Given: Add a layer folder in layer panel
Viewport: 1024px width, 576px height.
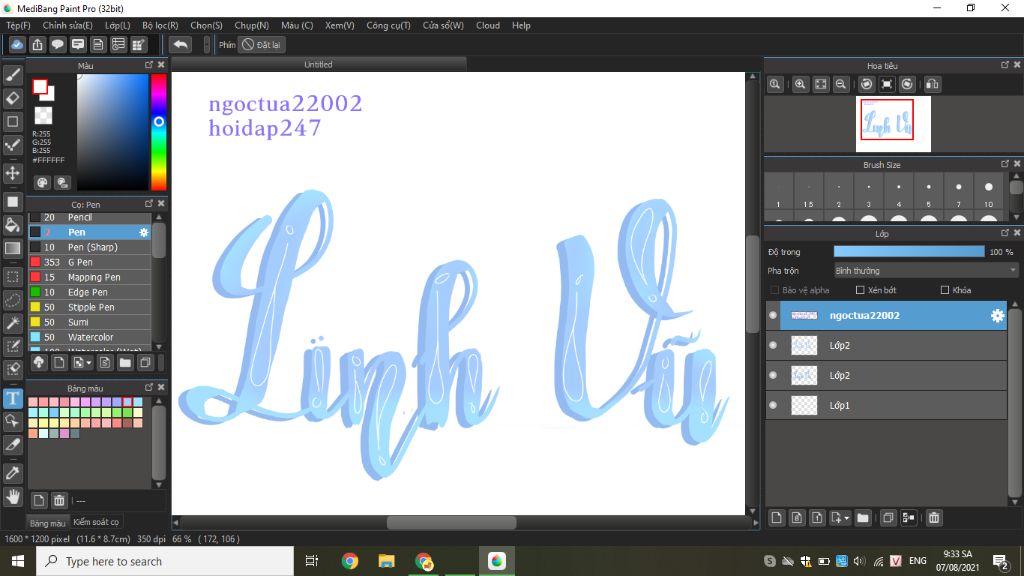Looking at the screenshot, I should click(863, 518).
